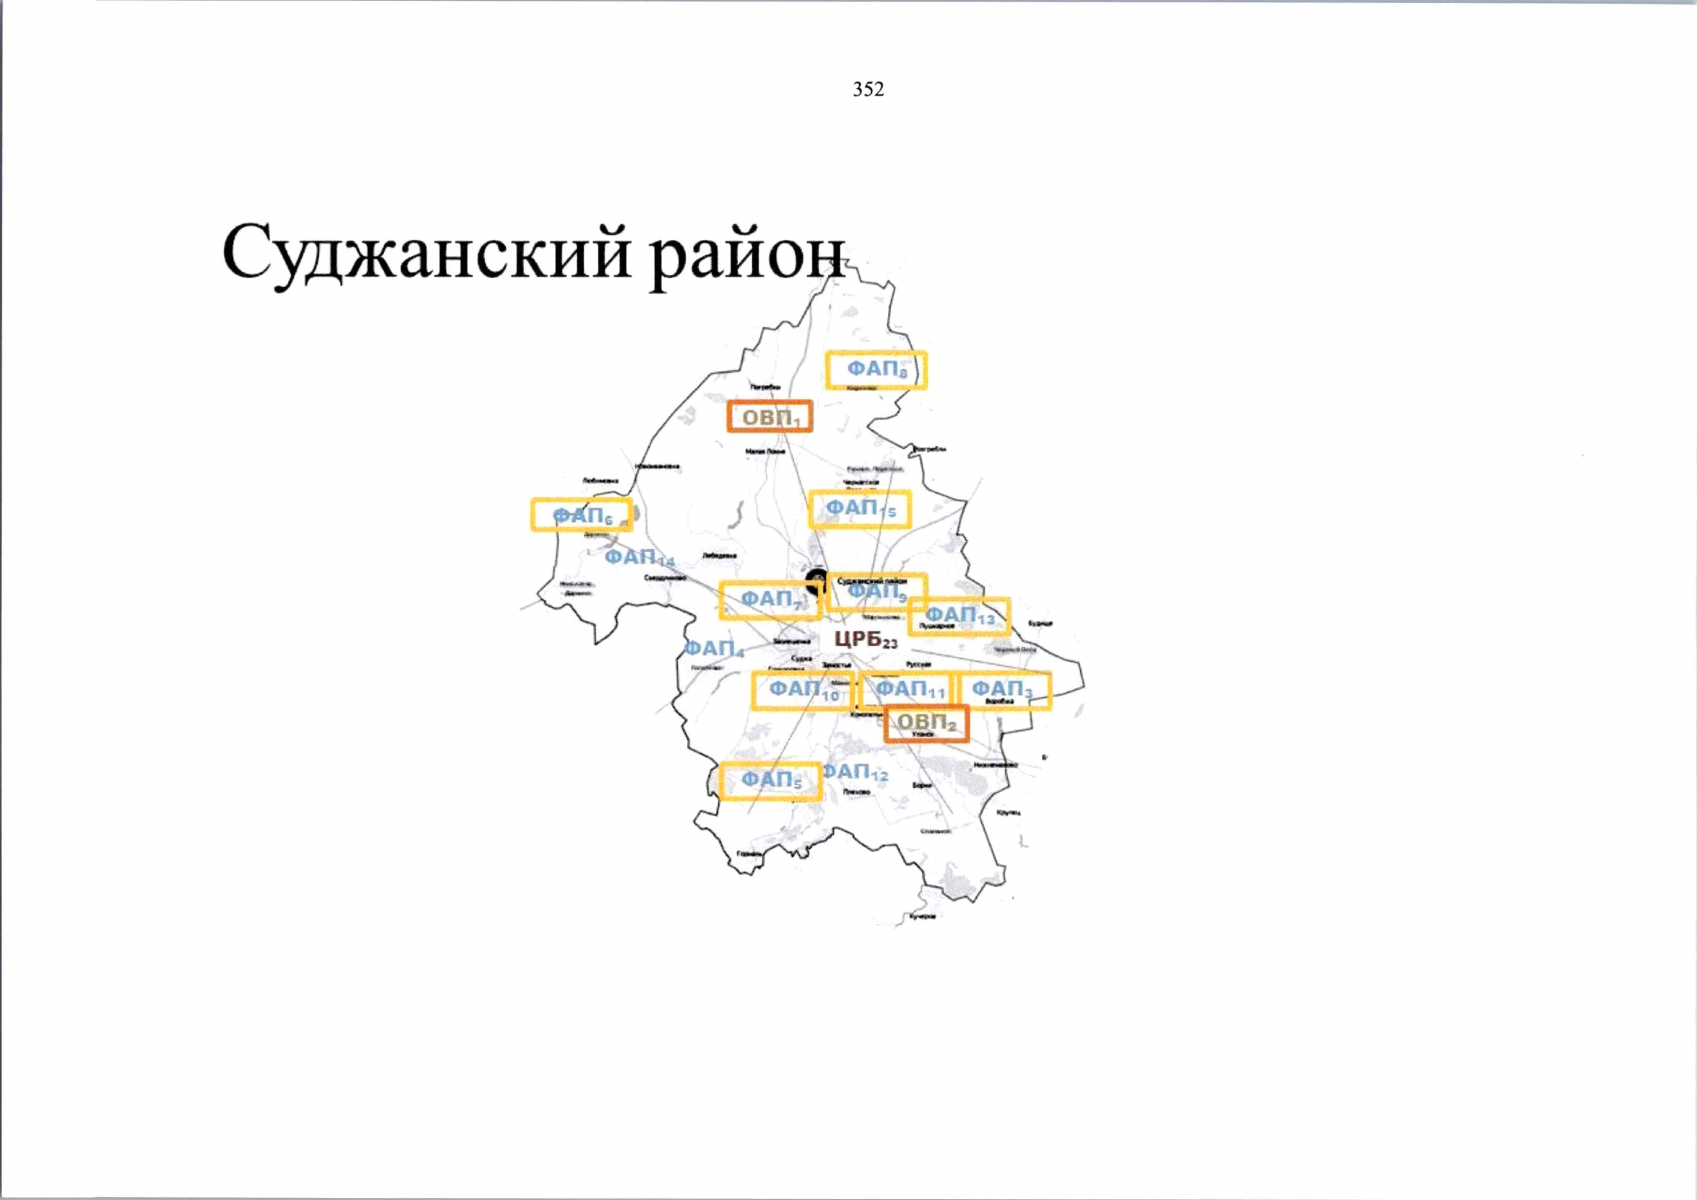Click the ФАП13 label box

(959, 617)
